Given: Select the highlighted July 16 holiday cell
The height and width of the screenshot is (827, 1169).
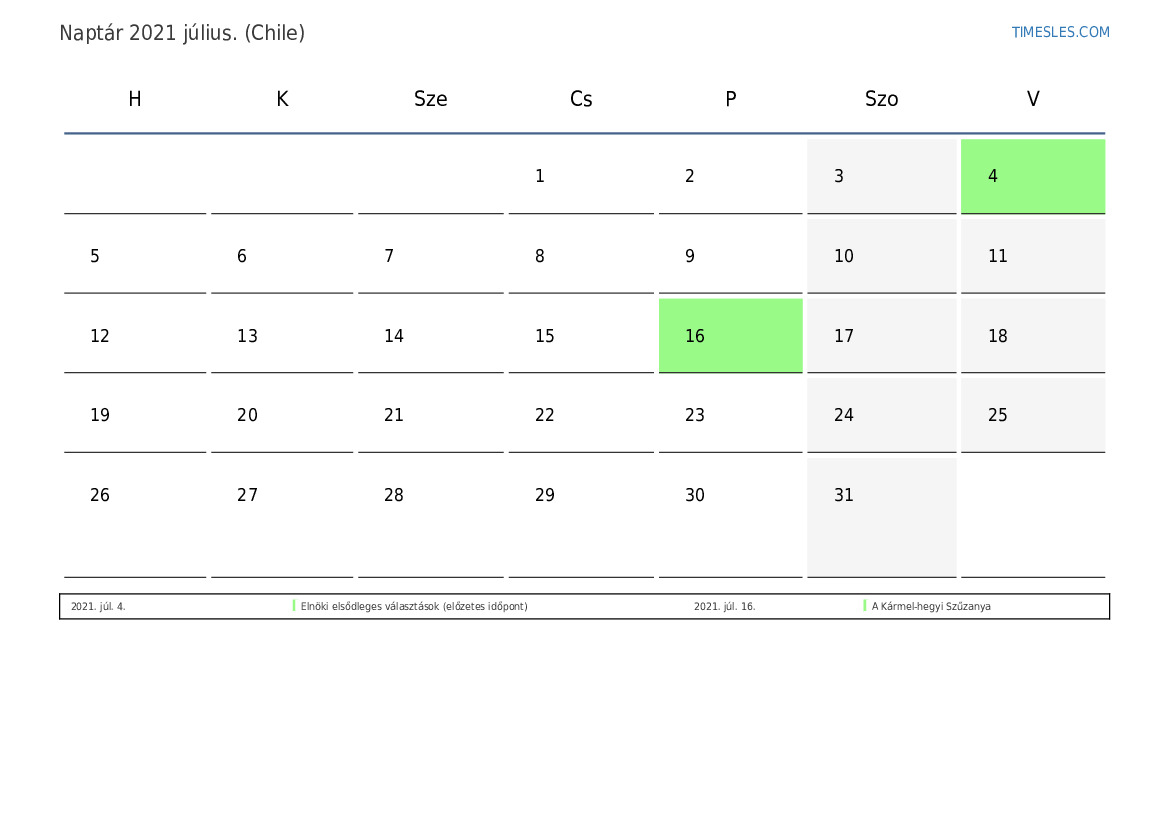Looking at the screenshot, I should (730, 335).
